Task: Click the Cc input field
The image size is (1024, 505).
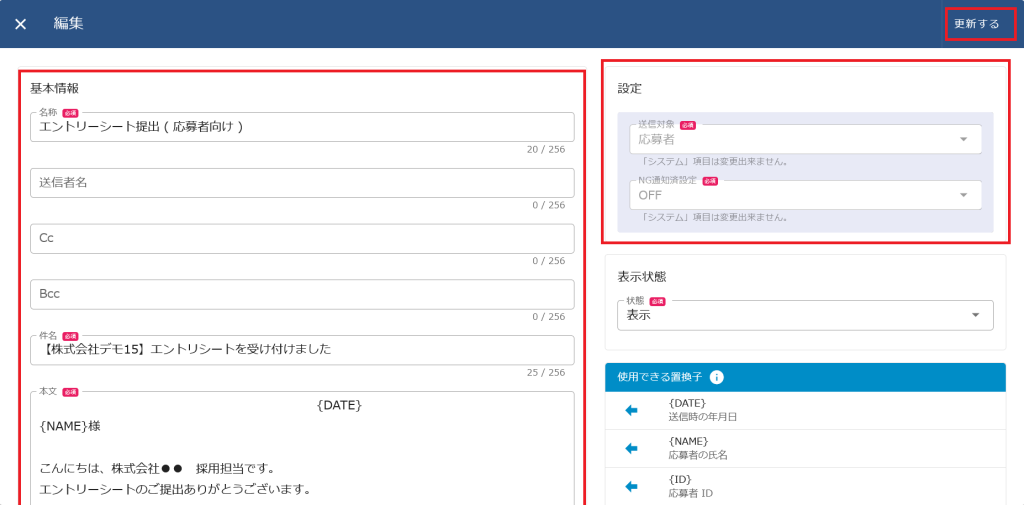Action: tap(301, 239)
